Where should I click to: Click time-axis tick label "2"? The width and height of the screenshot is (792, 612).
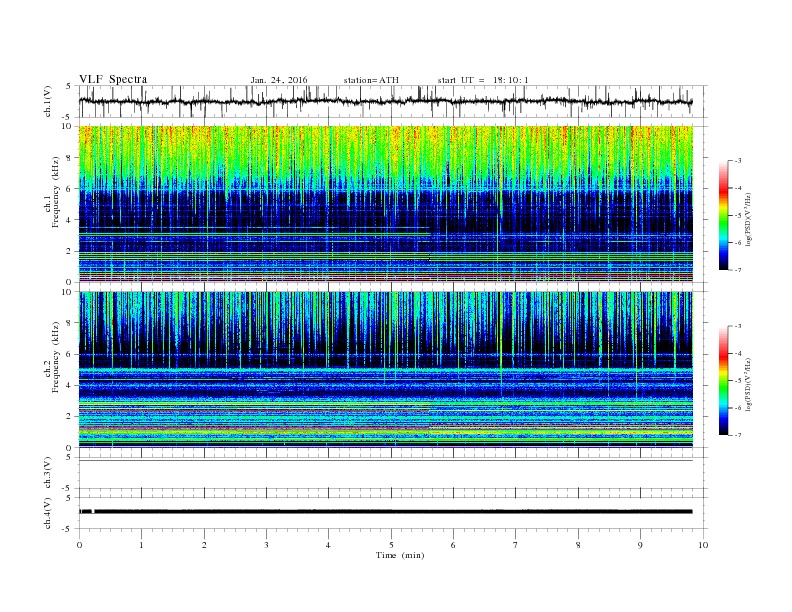tap(204, 545)
